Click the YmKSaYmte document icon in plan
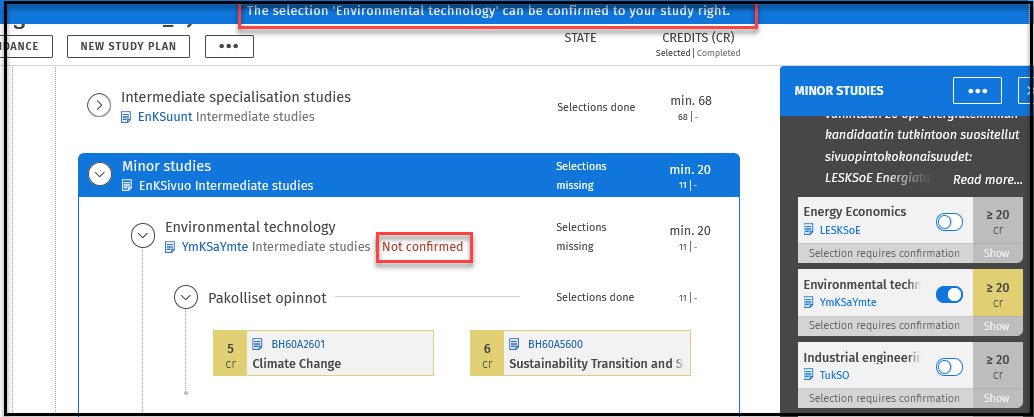Image resolution: width=1034 pixels, height=417 pixels. pos(170,246)
